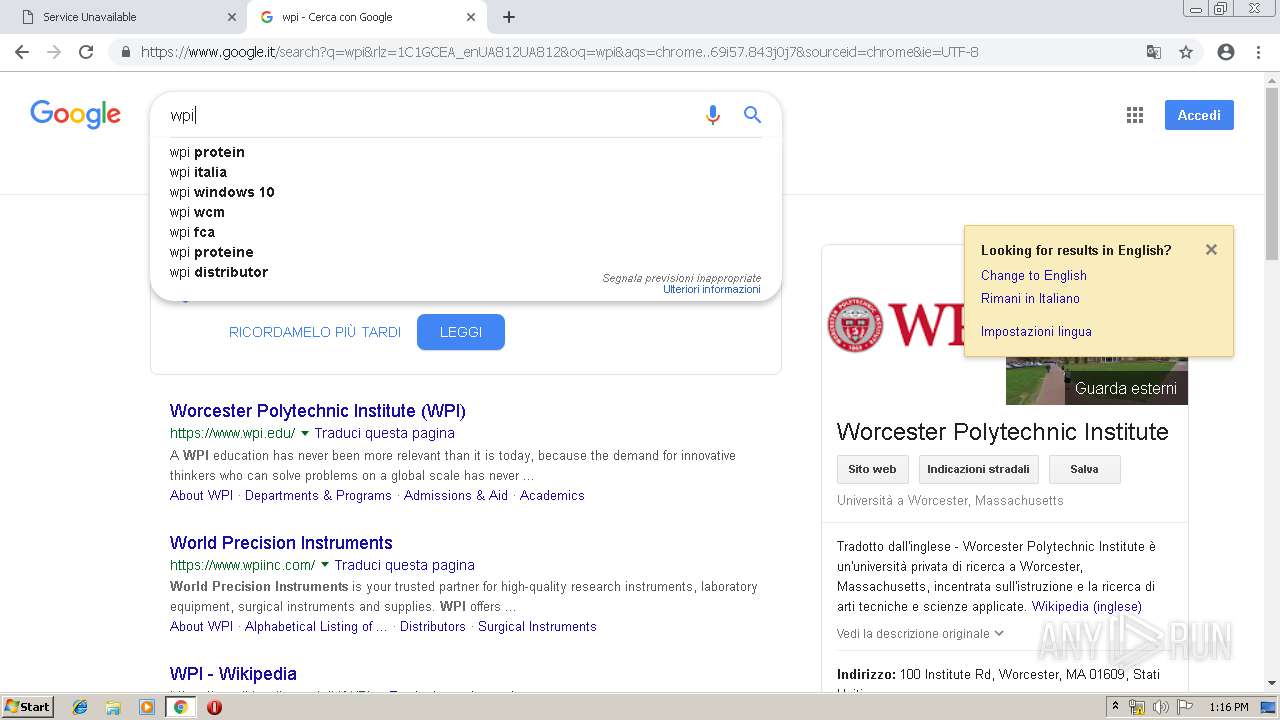Viewport: 1280px width, 720px height.
Task: Click Ulteriori informazioni link
Action: pyautogui.click(x=712, y=289)
